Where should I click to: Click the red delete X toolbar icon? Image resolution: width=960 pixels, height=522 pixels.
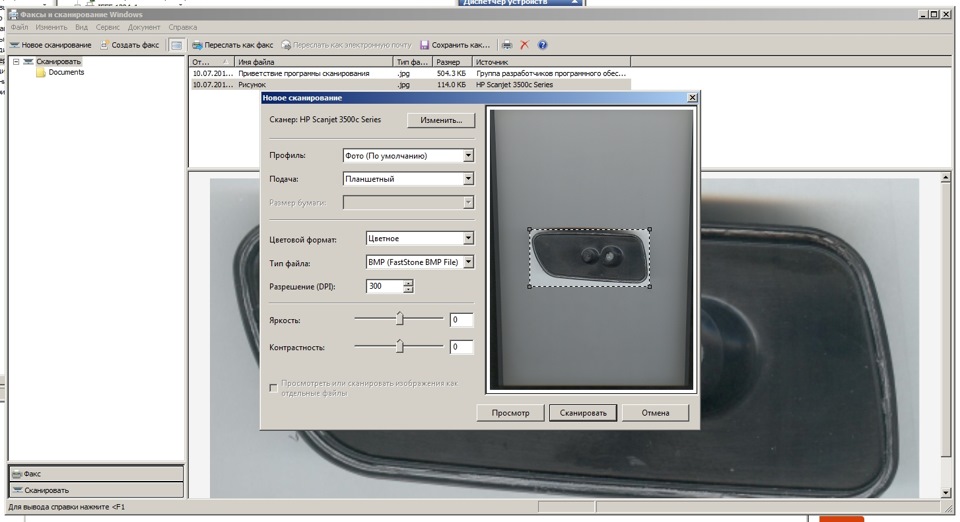525,45
